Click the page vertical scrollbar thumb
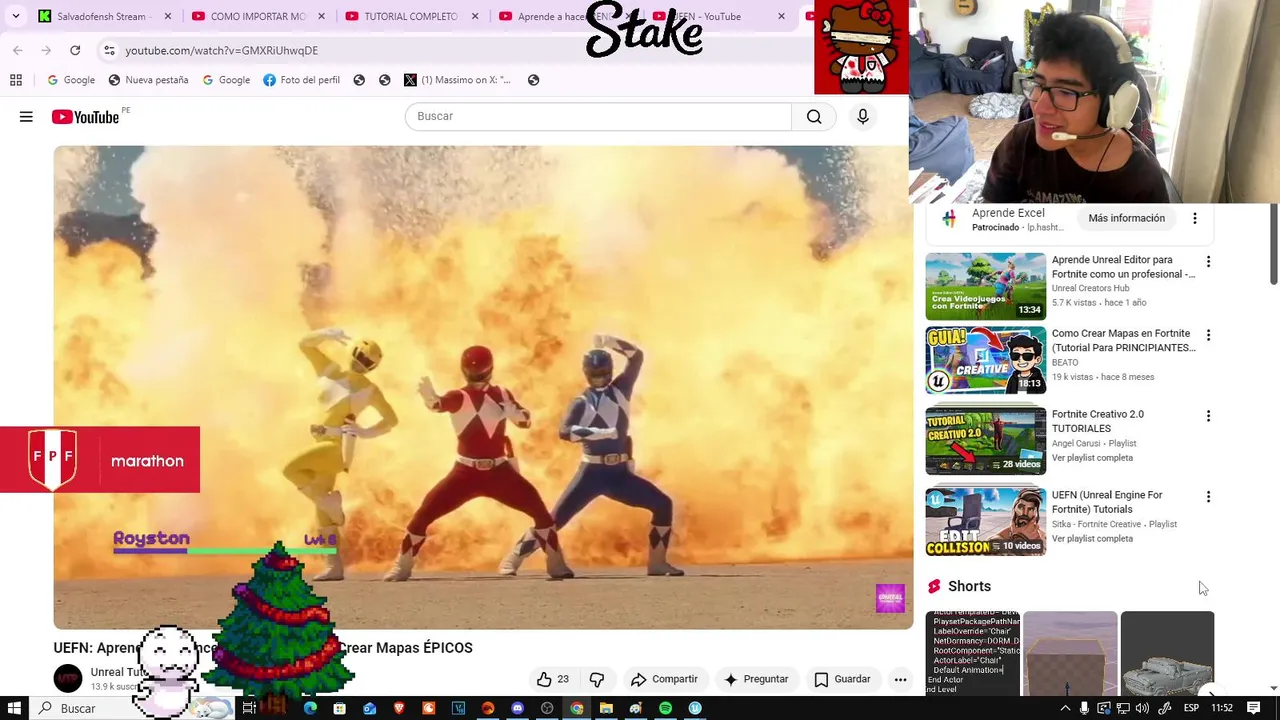1280x720 pixels. (1273, 243)
